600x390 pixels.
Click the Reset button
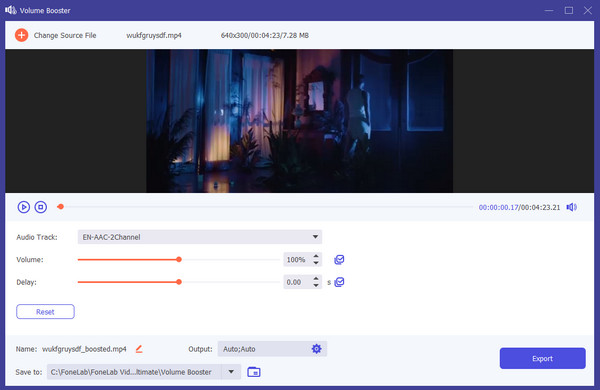[45, 312]
